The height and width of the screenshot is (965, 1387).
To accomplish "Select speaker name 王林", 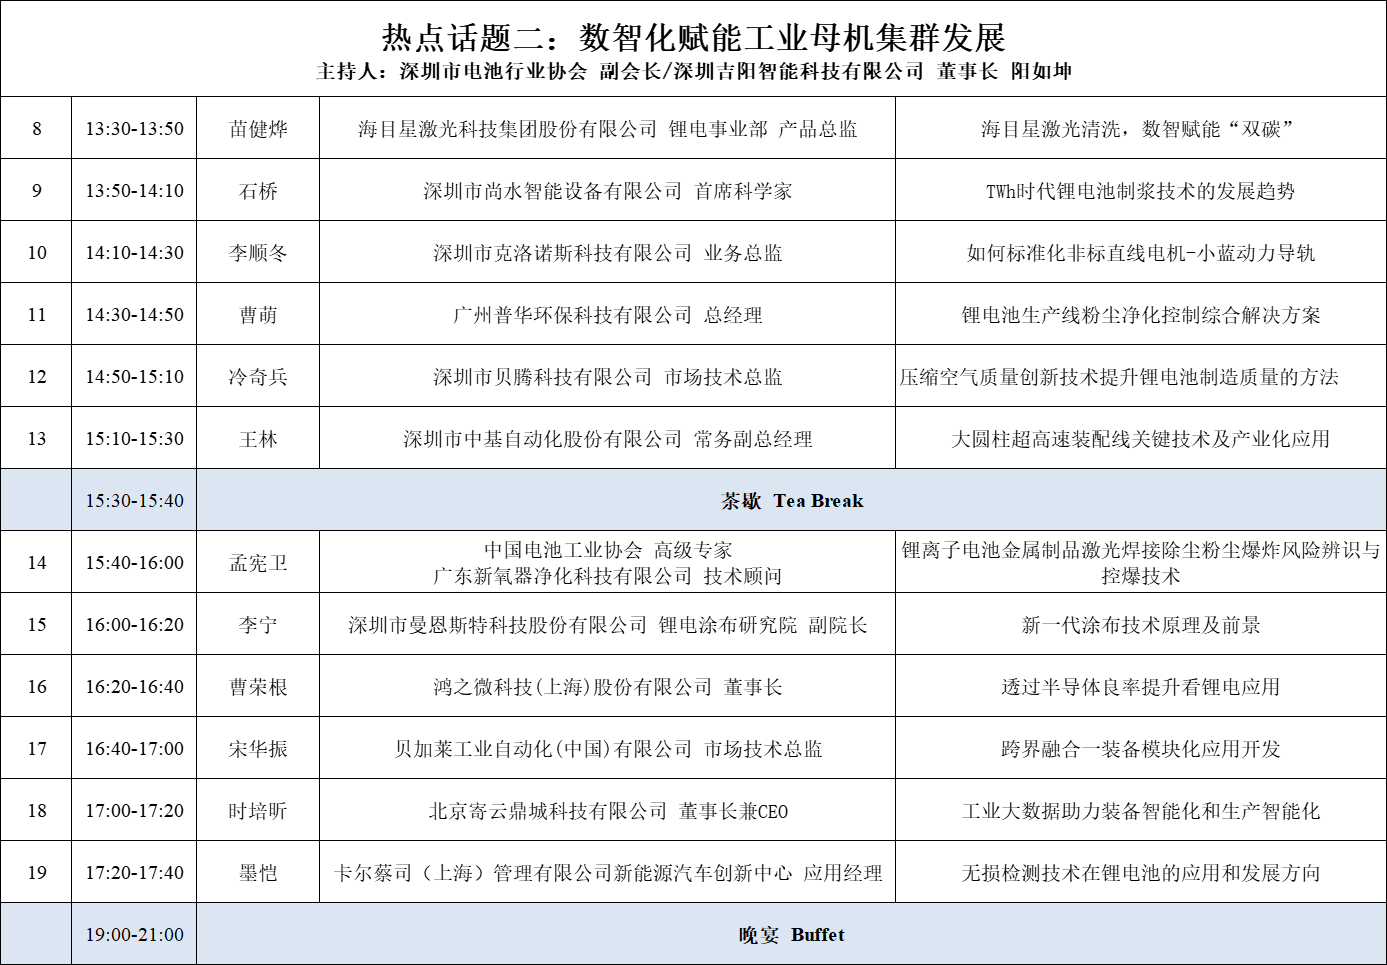I will pos(258,438).
